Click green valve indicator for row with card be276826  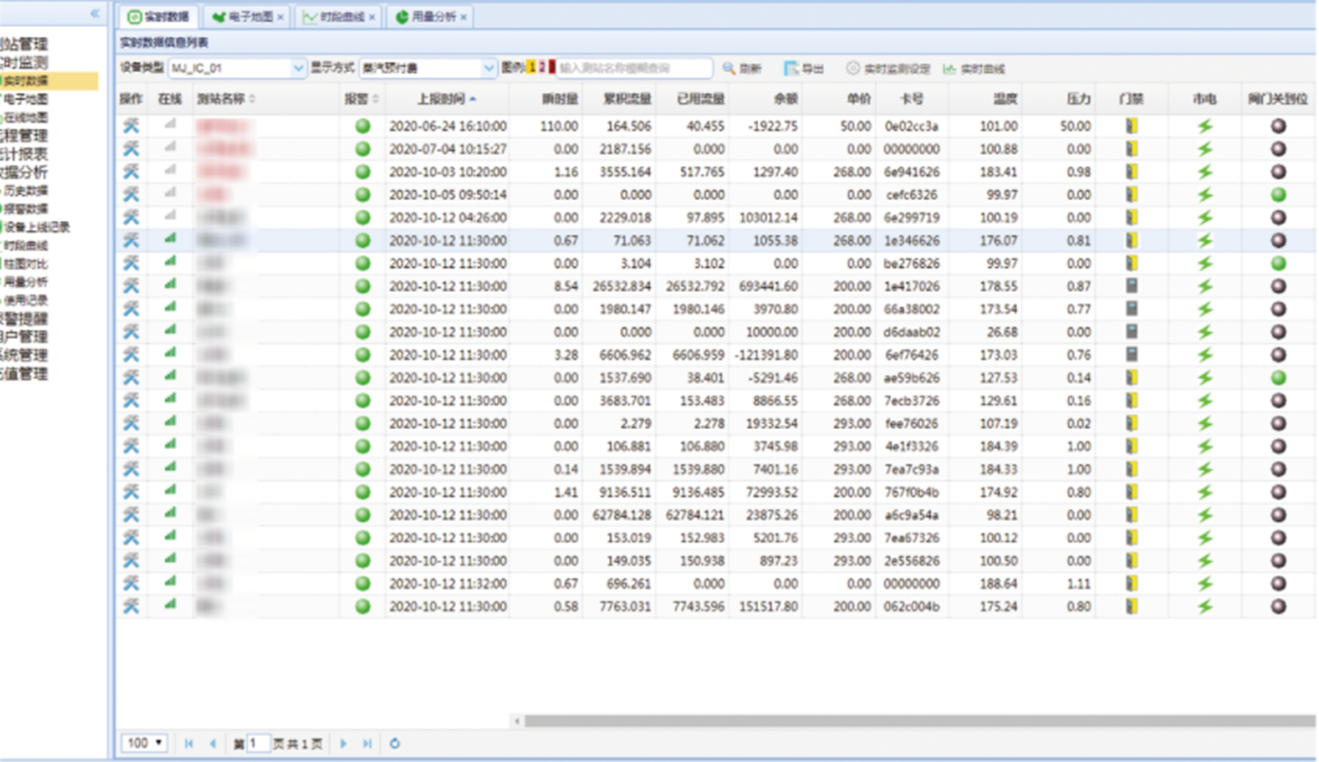[x=1278, y=263]
